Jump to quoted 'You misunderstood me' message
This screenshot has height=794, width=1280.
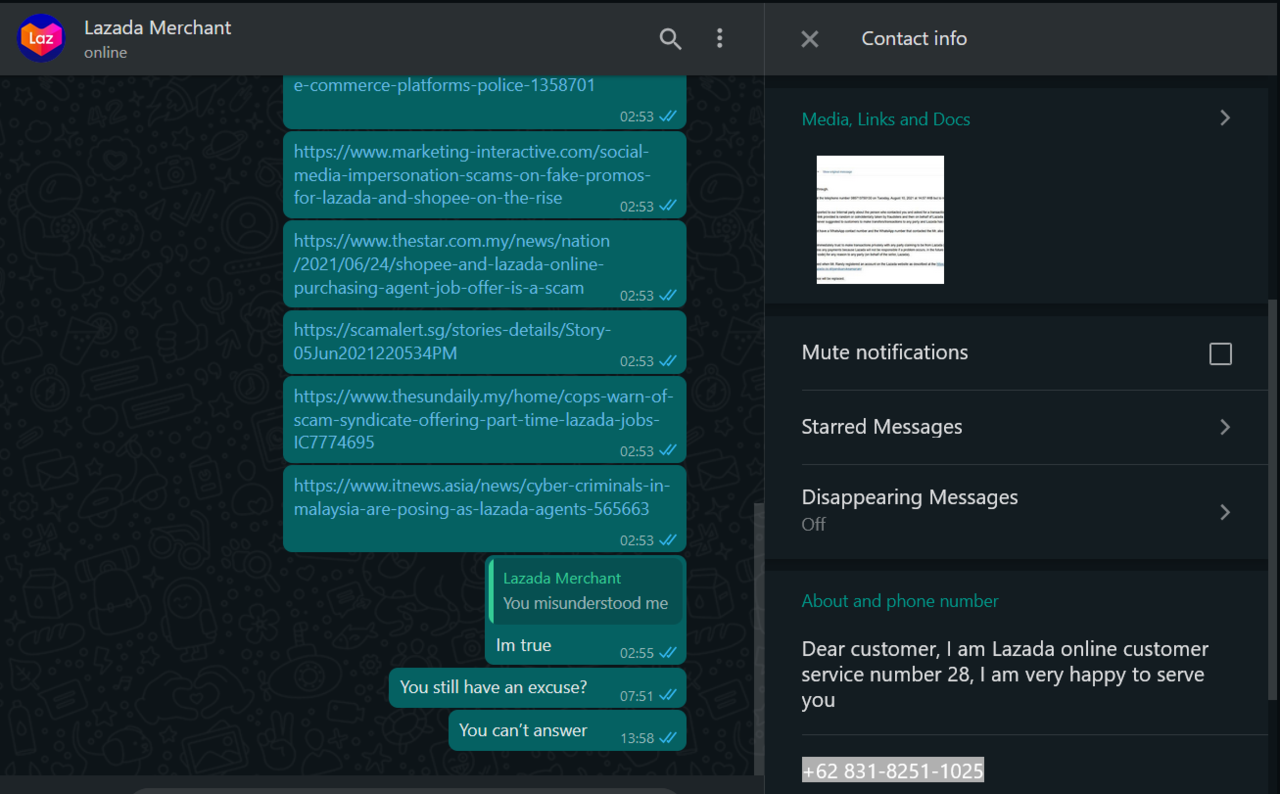click(x=586, y=591)
